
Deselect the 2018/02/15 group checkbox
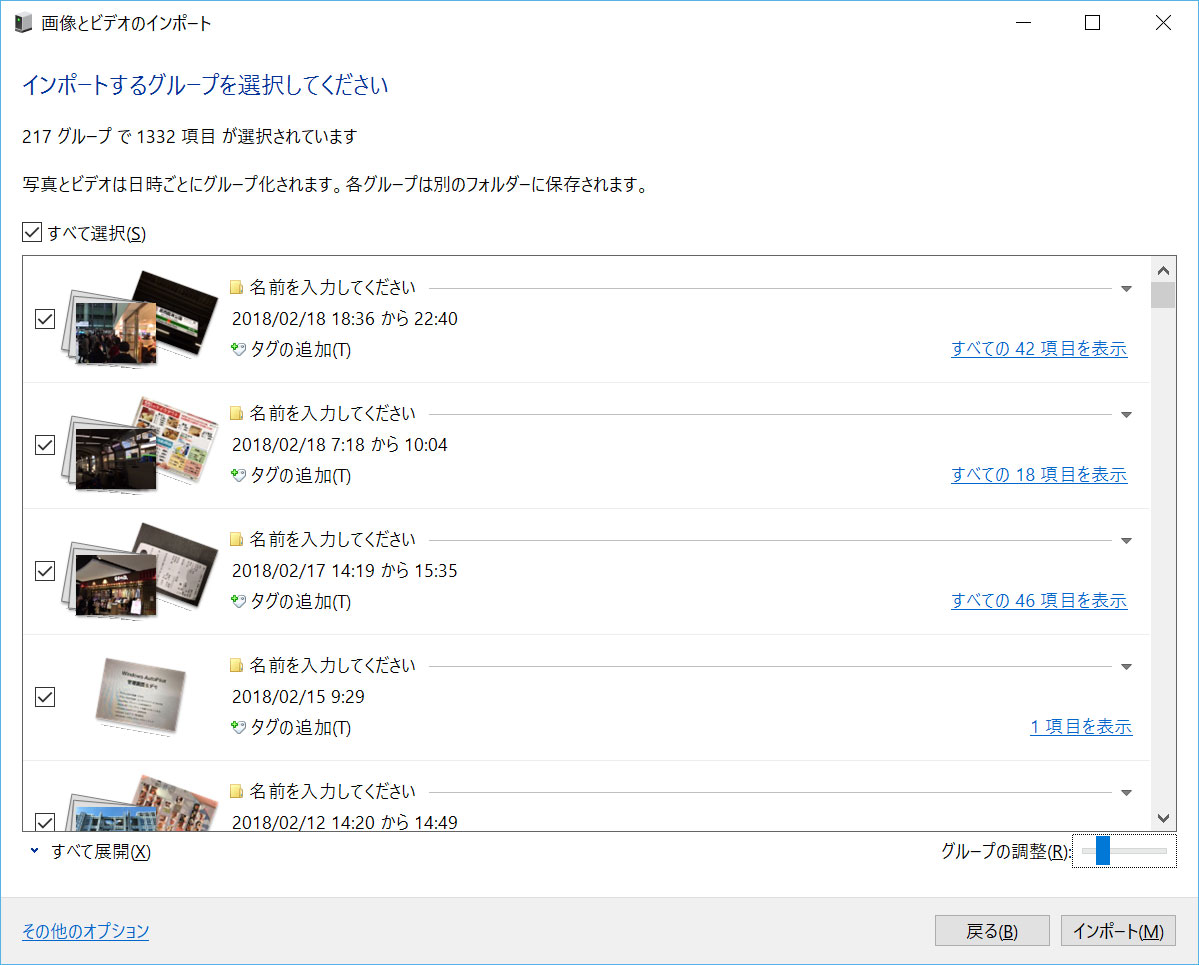[44, 697]
